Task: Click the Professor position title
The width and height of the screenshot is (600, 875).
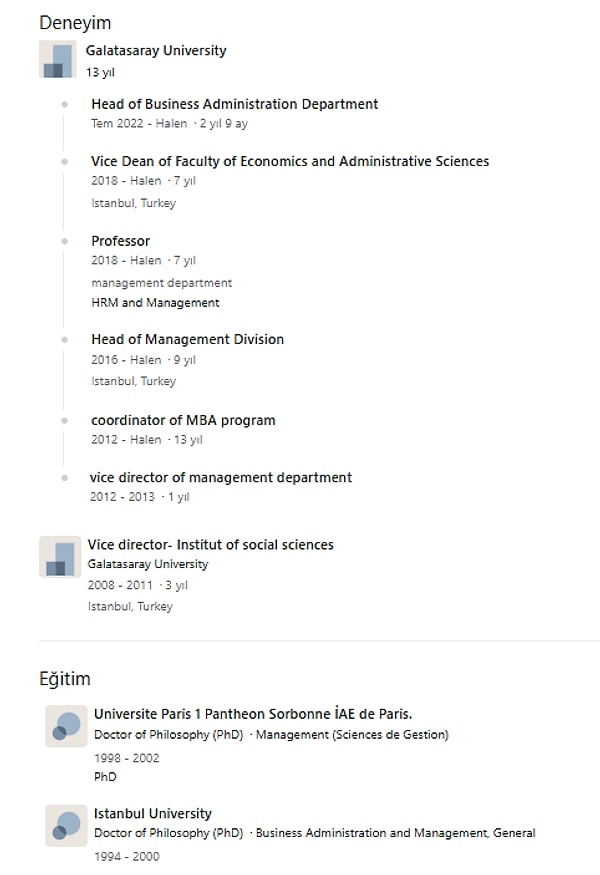Action: tap(121, 241)
